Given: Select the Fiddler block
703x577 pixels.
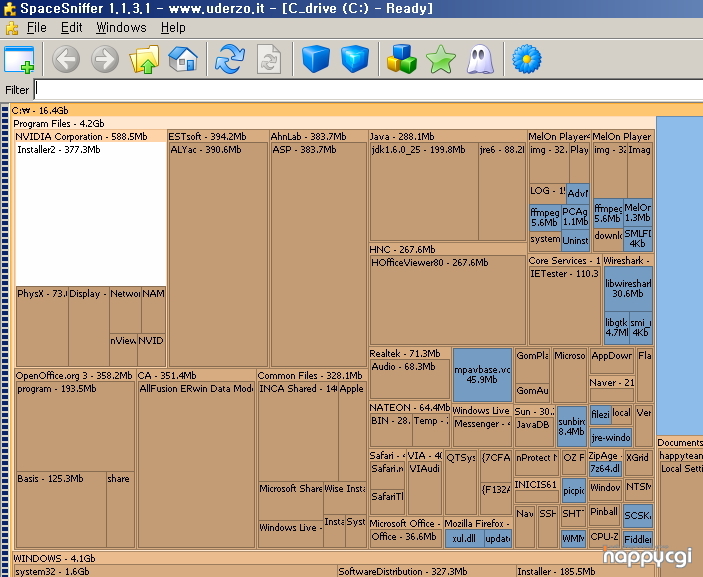Looking at the screenshot, I should (638, 539).
